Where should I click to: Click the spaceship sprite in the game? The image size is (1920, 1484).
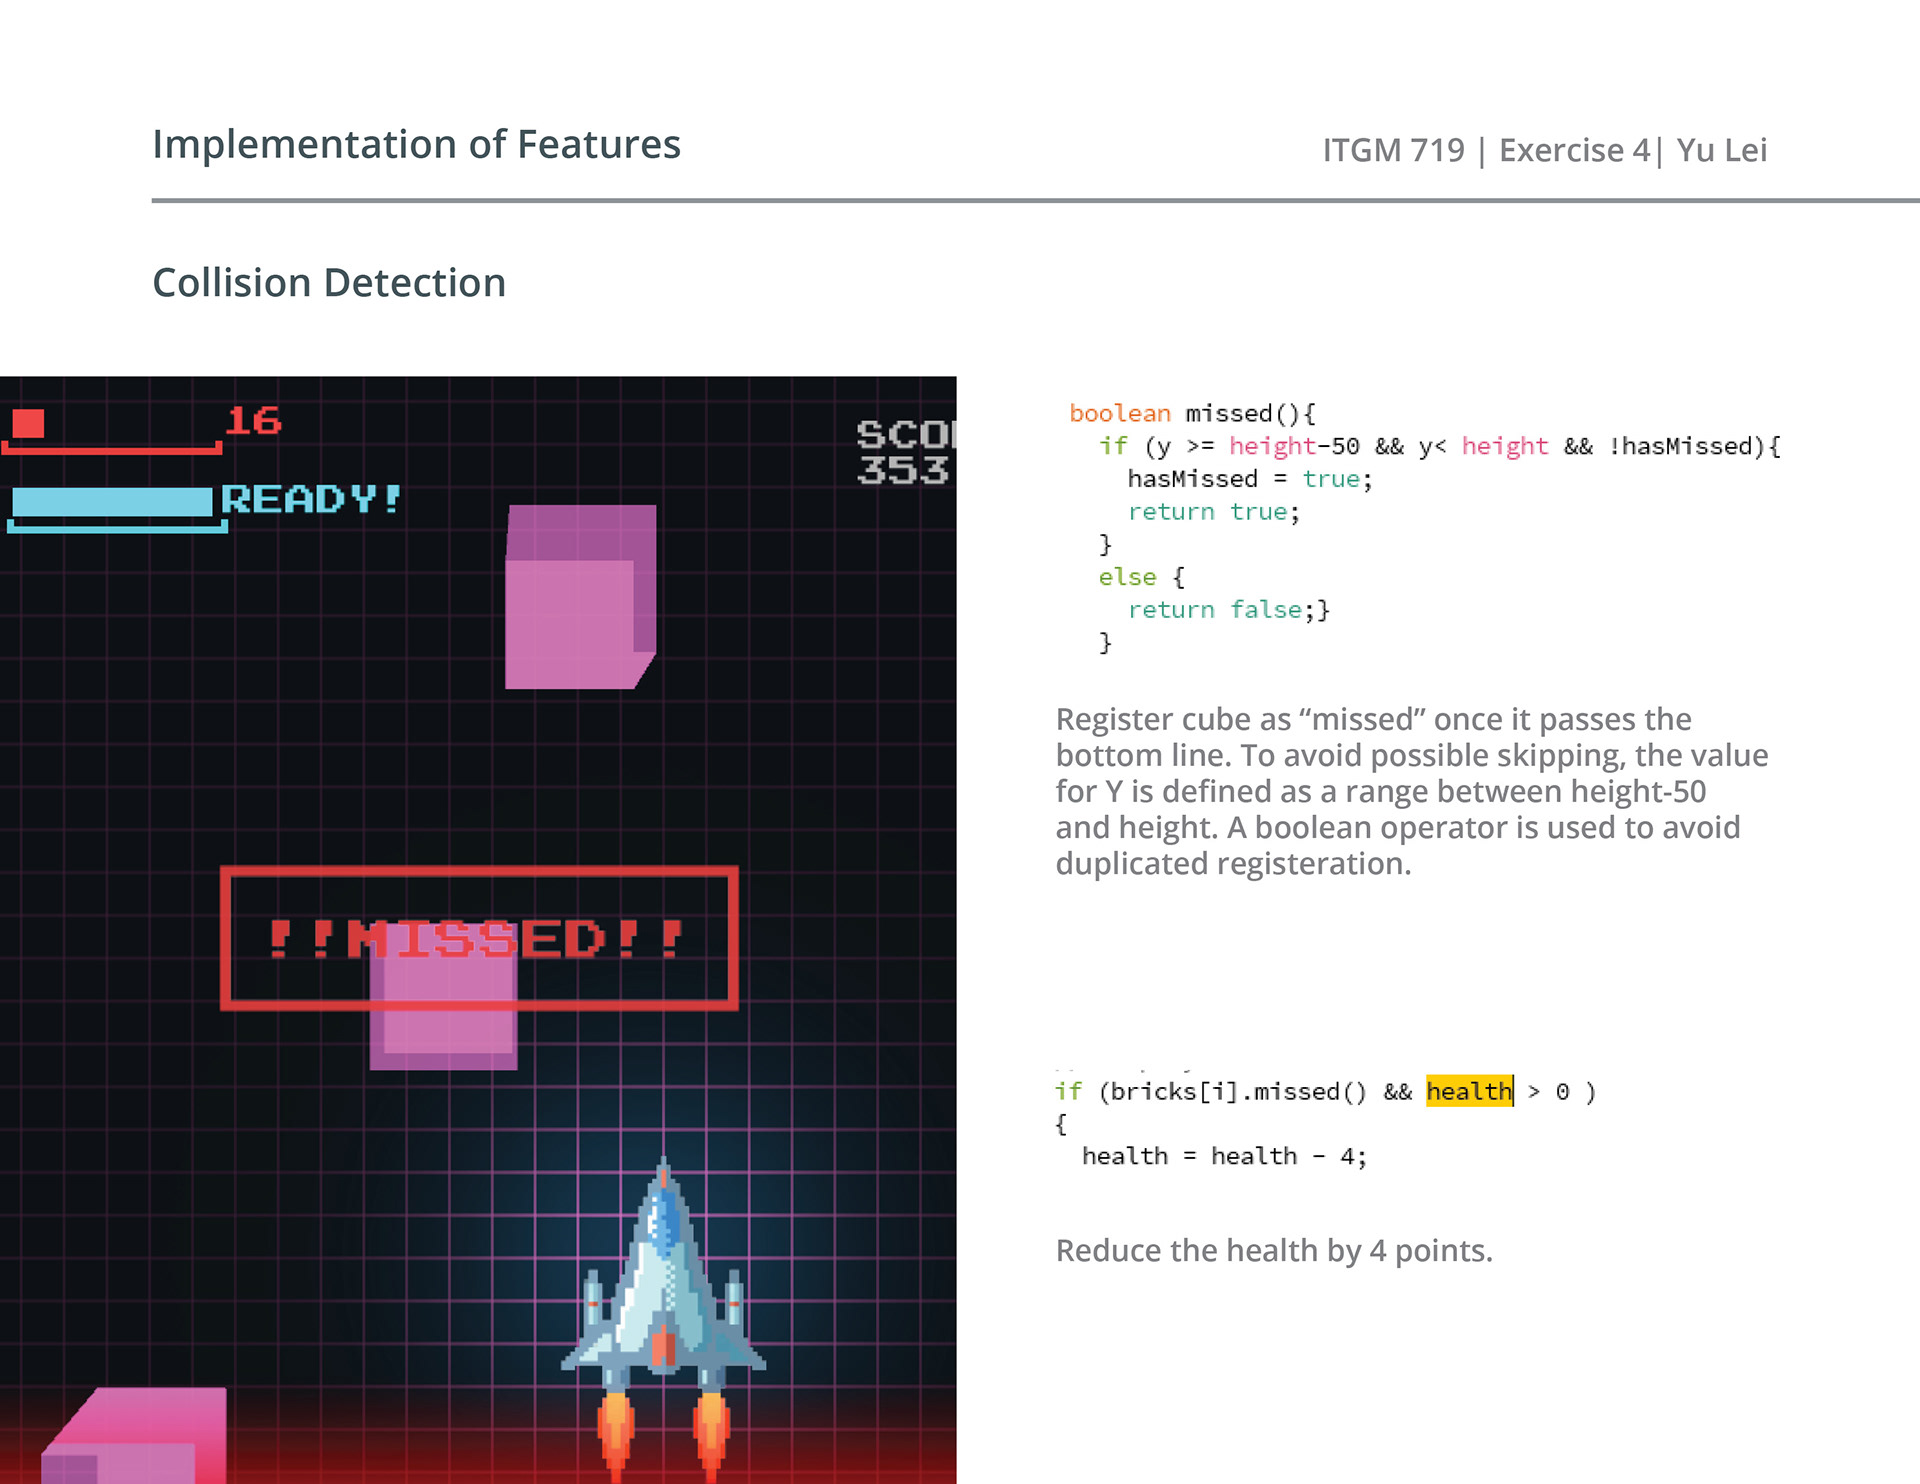click(663, 1290)
